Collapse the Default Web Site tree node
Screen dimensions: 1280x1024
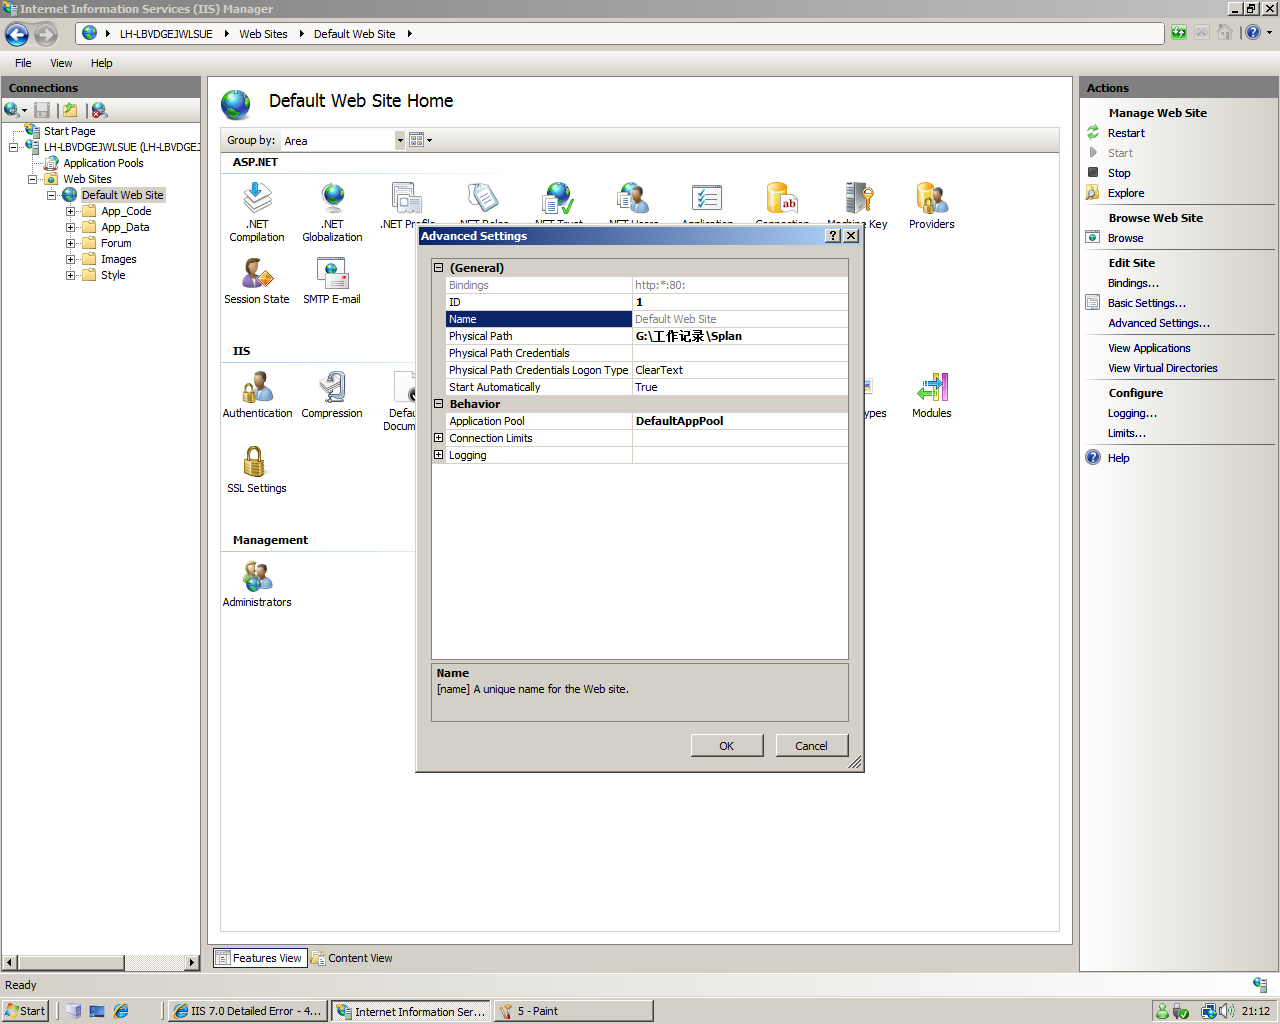(x=51, y=195)
